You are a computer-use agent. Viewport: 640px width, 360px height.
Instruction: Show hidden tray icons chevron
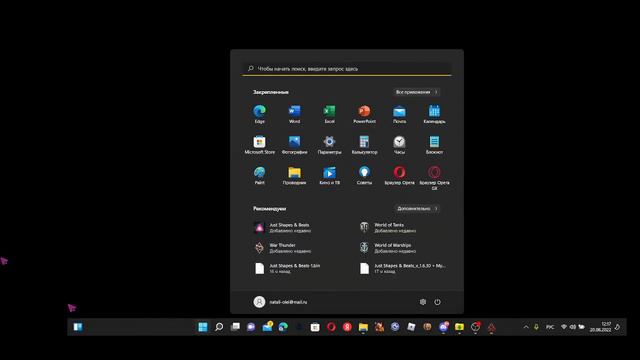pyautogui.click(x=526, y=327)
